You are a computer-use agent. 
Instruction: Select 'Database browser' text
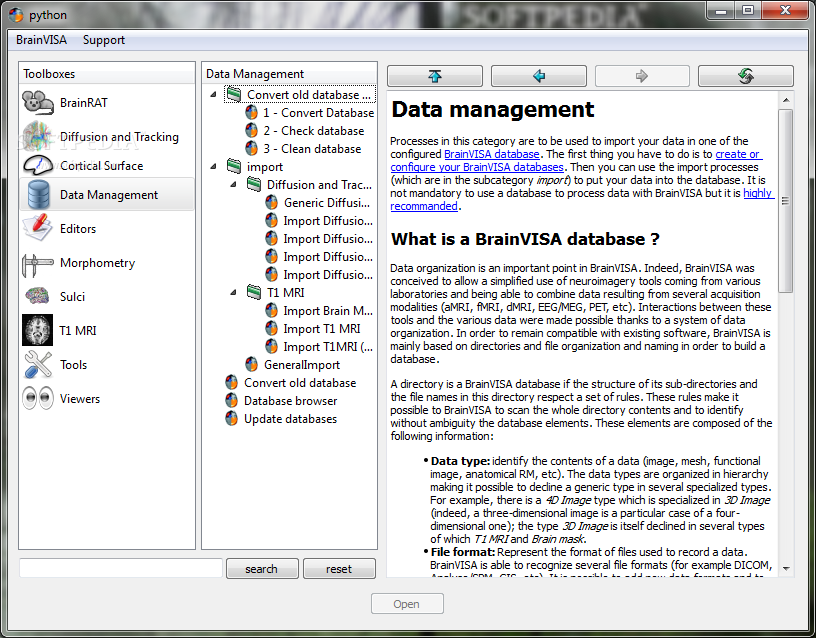[290, 401]
